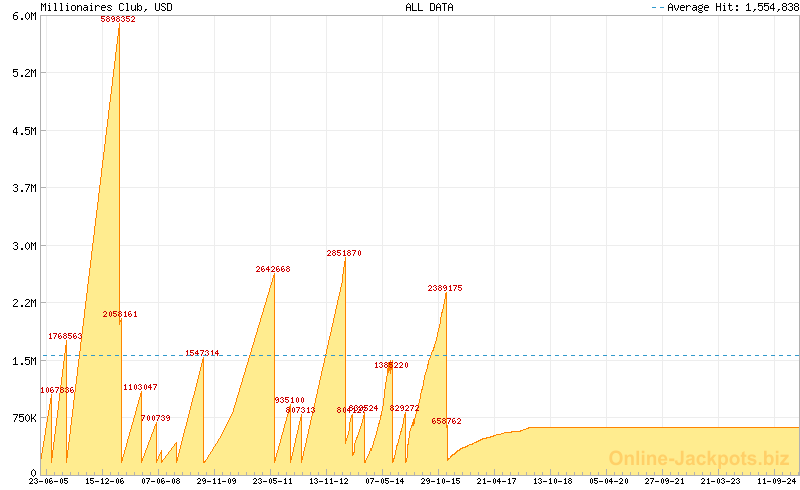Viewport: 800px width, 490px height.
Task: Click the 29-10-15 x-axis date
Action: (441, 481)
